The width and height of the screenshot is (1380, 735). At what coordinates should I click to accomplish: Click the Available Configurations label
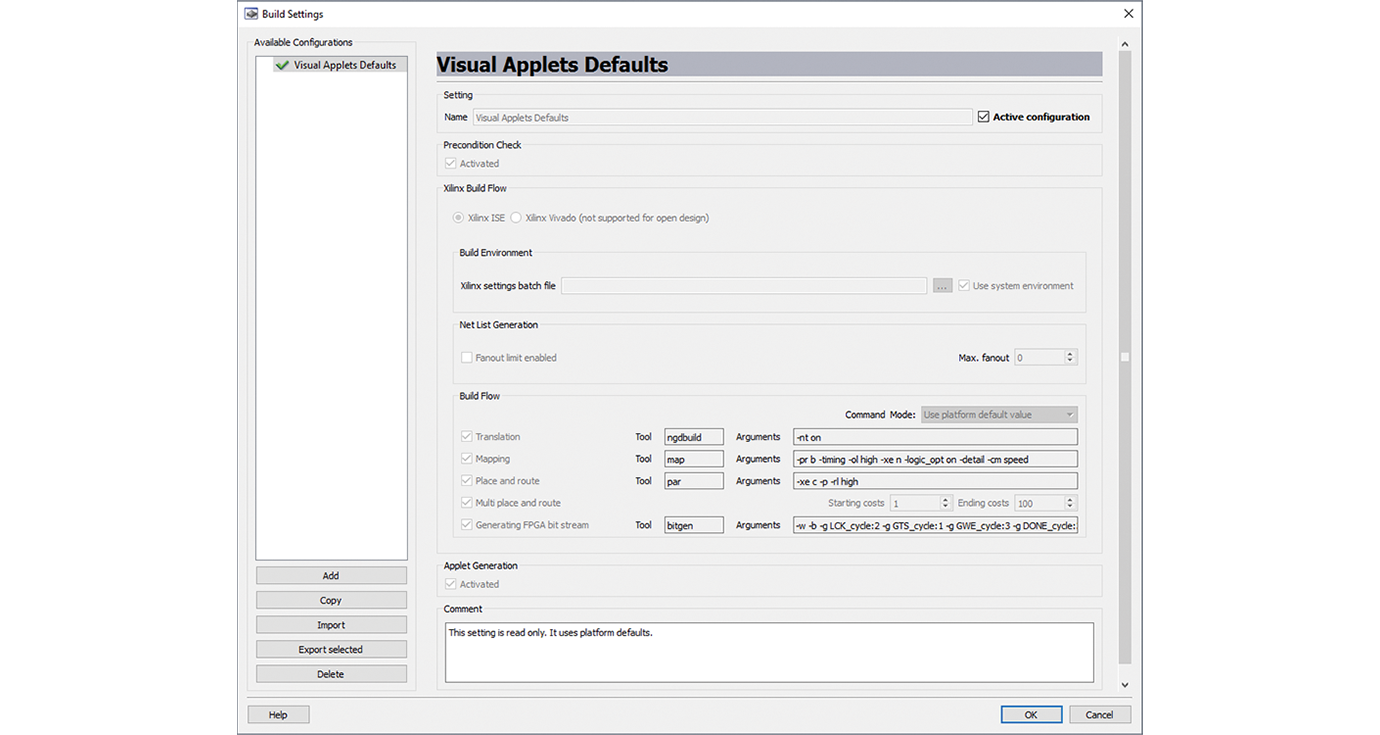pyautogui.click(x=303, y=42)
